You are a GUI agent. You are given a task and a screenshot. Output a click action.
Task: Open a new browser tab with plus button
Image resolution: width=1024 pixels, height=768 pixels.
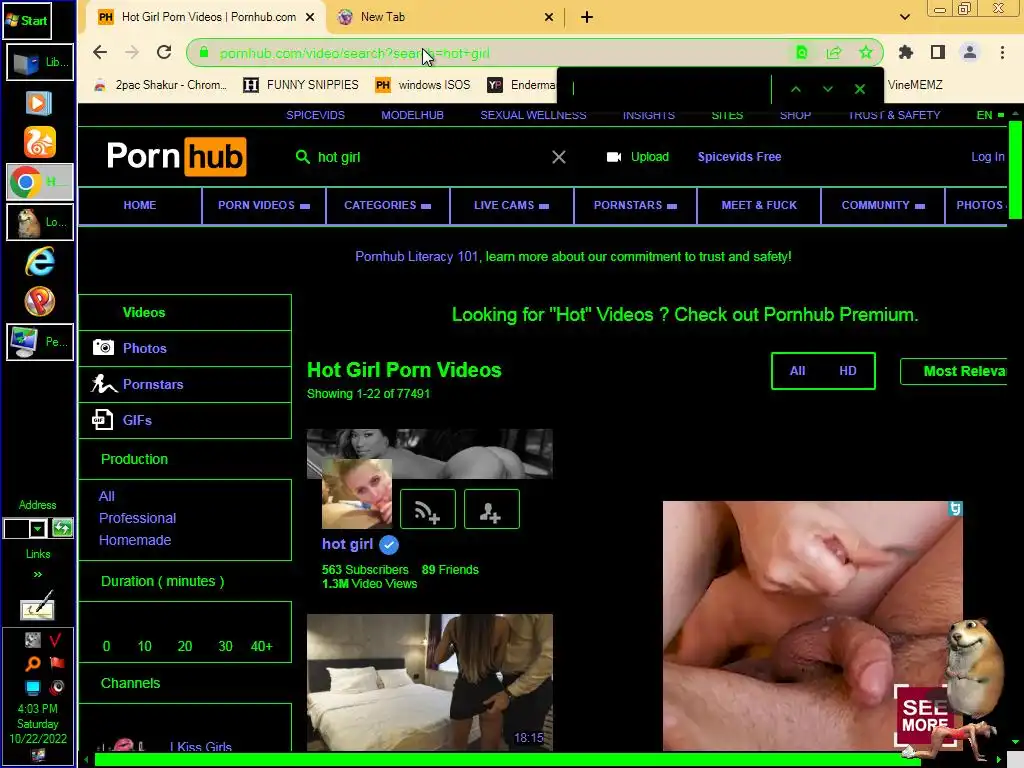[587, 17]
